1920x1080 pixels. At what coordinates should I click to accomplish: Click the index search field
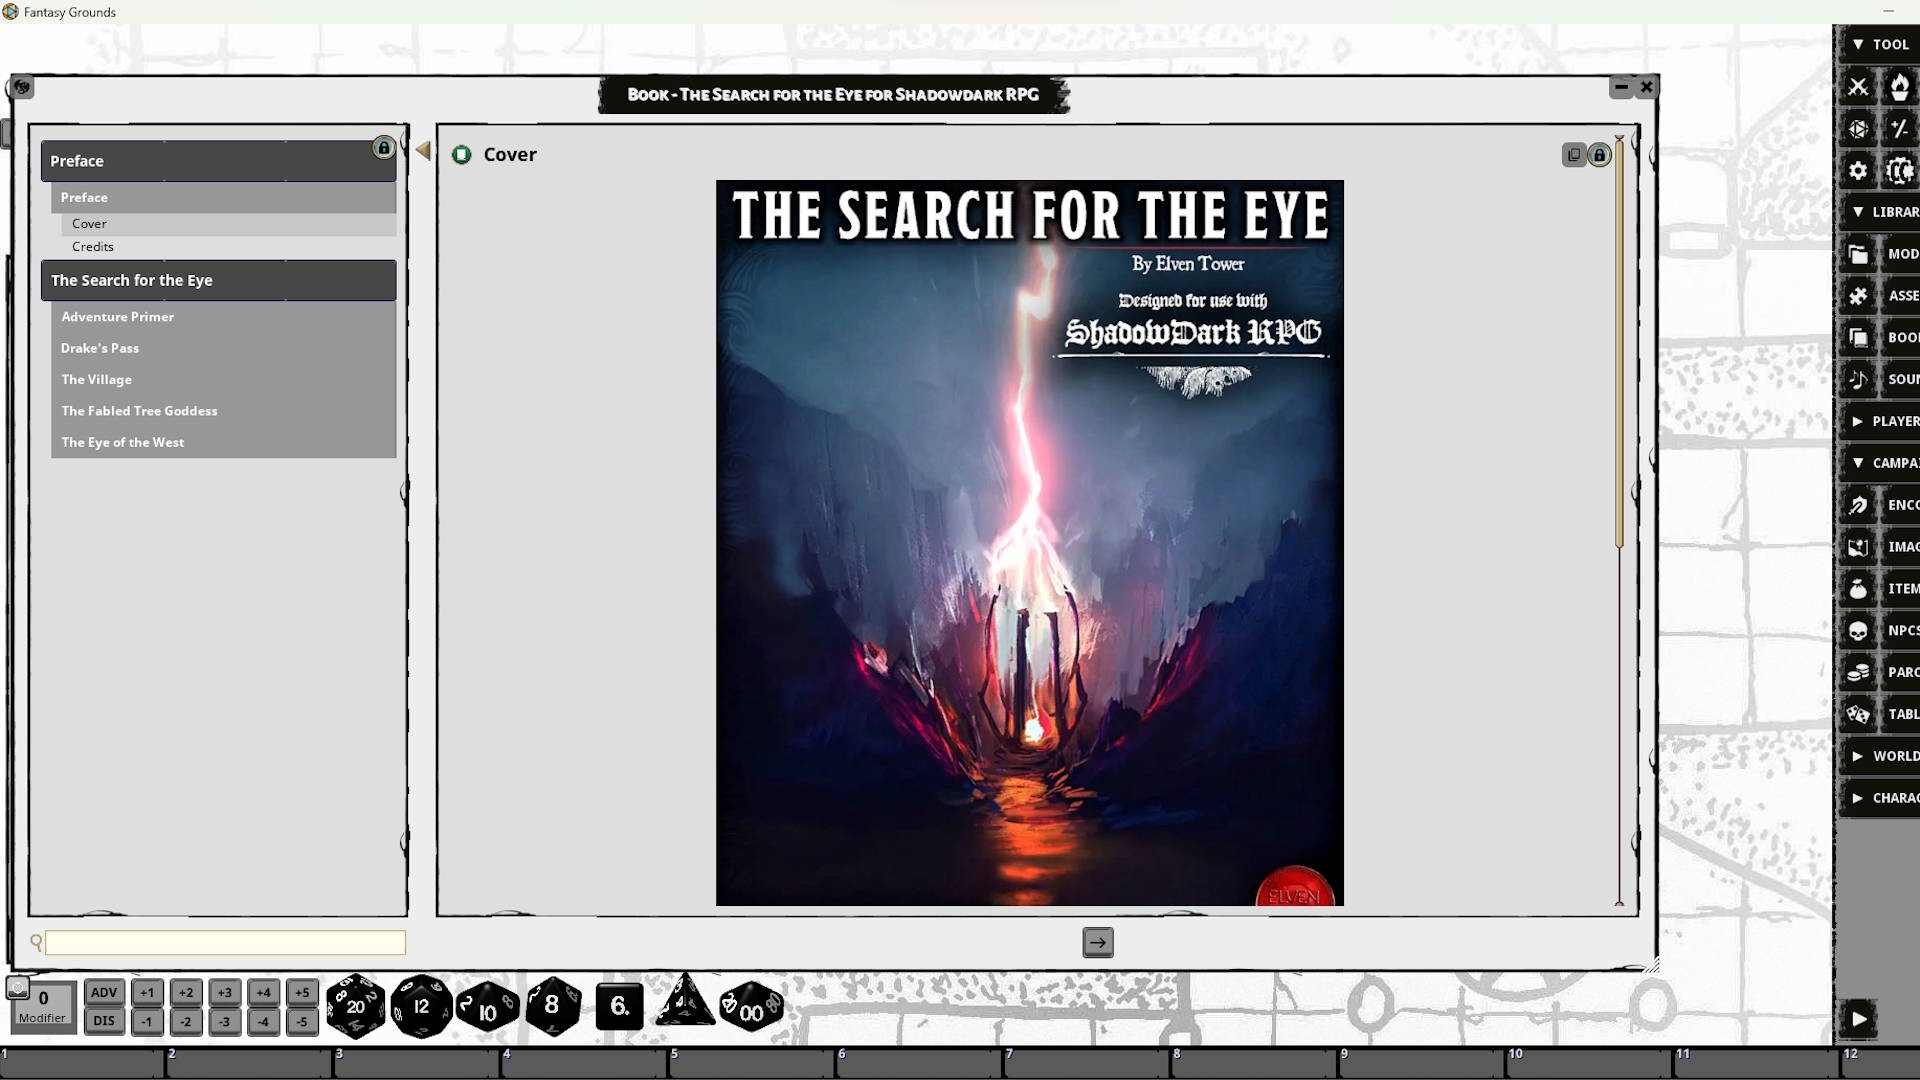pos(225,942)
